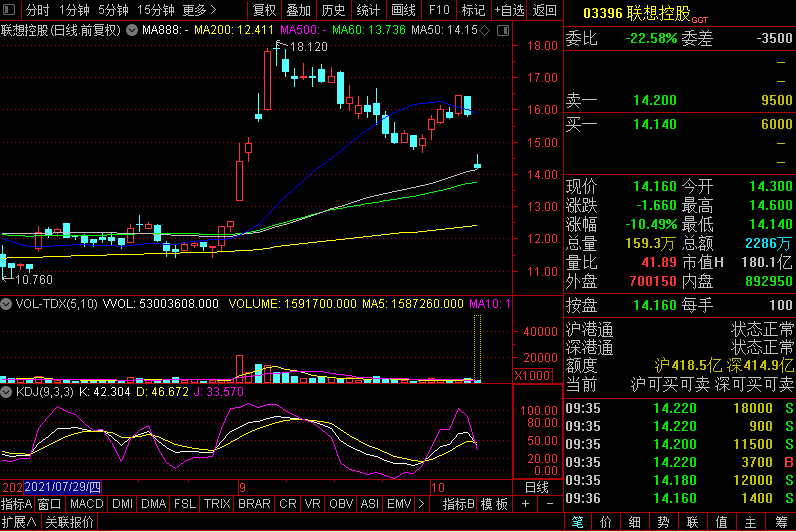Click the 复权 adjustment button
Screen dimensions: 796x532
click(x=264, y=10)
